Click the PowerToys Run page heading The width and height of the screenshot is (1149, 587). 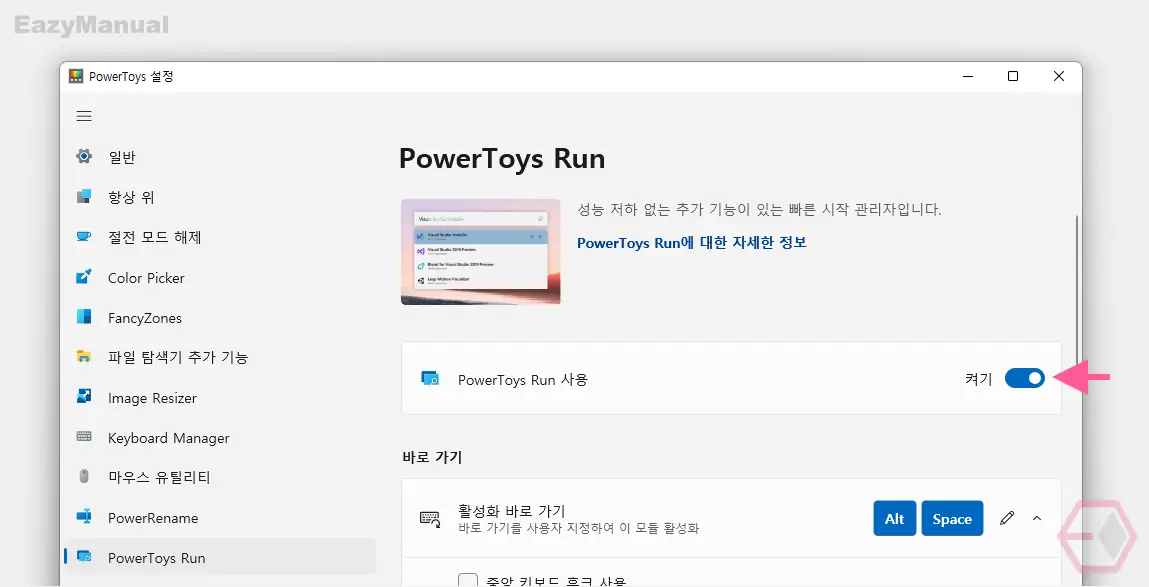pos(502,159)
